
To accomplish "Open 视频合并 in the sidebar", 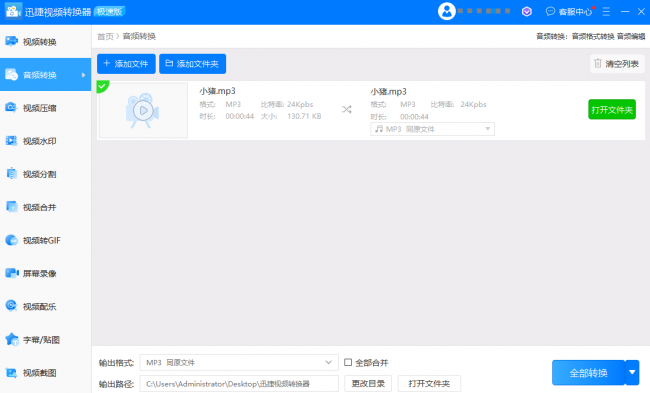I will (45, 207).
